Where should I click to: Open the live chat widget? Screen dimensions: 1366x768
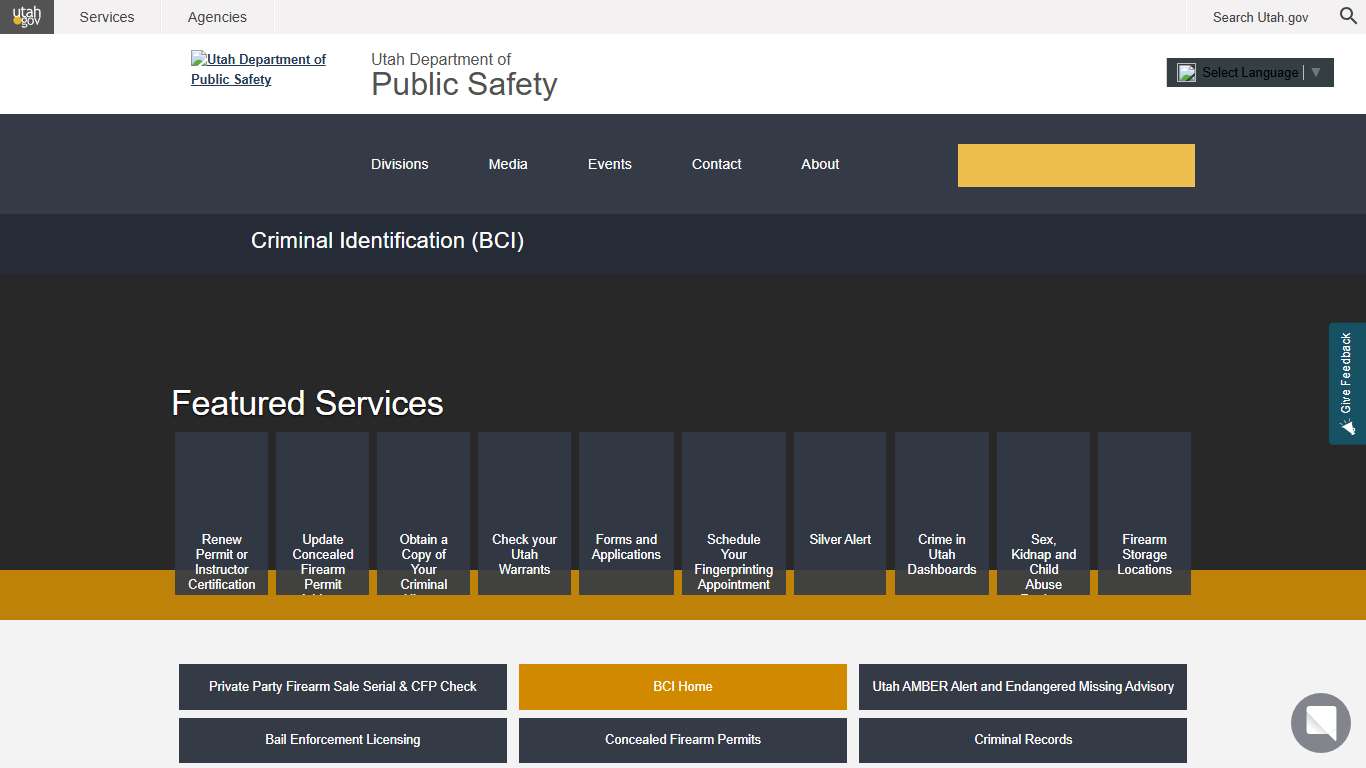click(1320, 723)
